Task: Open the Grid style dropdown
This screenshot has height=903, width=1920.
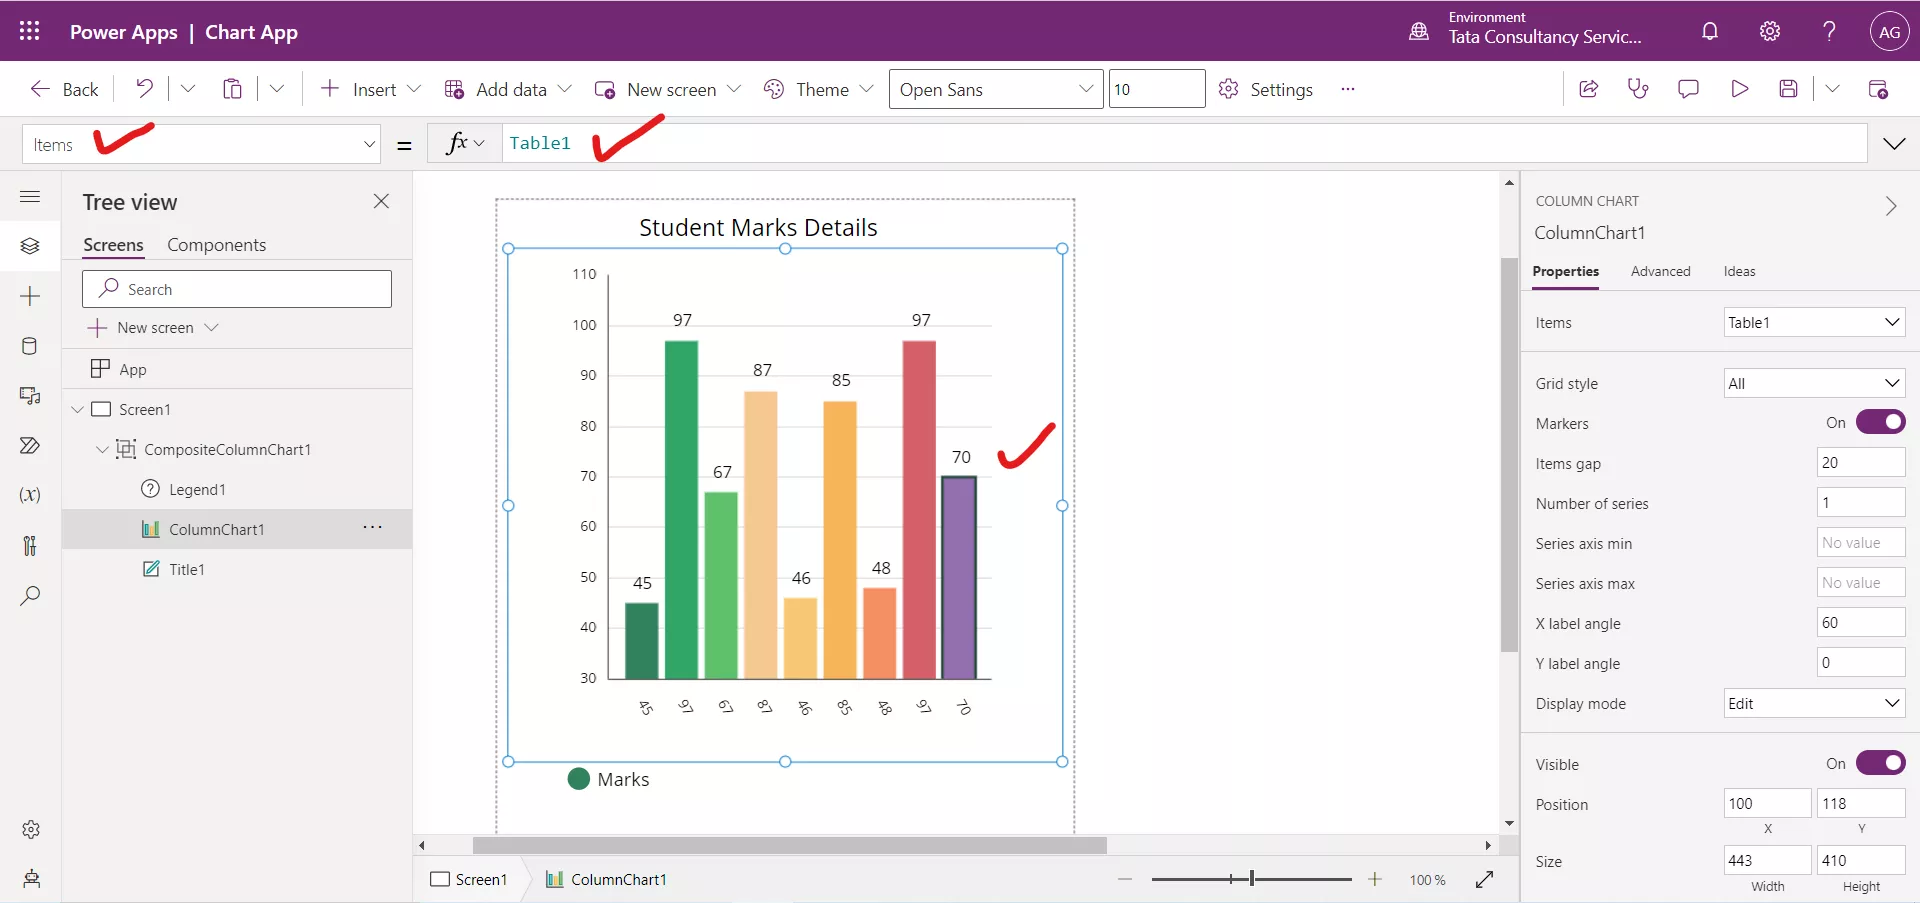Action: tap(1813, 382)
